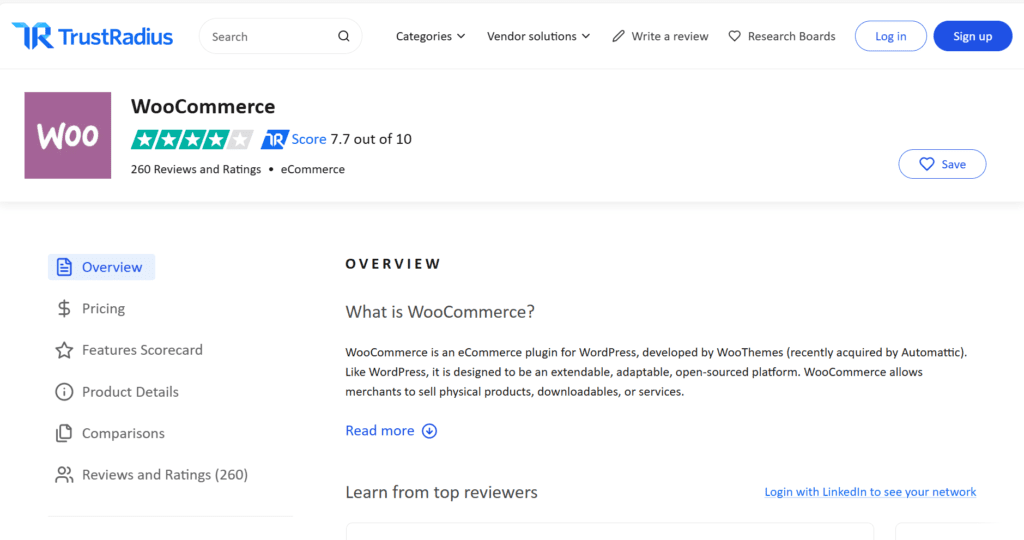1024x540 pixels.
Task: Click Login with LinkedIn to see your network
Action: point(871,492)
